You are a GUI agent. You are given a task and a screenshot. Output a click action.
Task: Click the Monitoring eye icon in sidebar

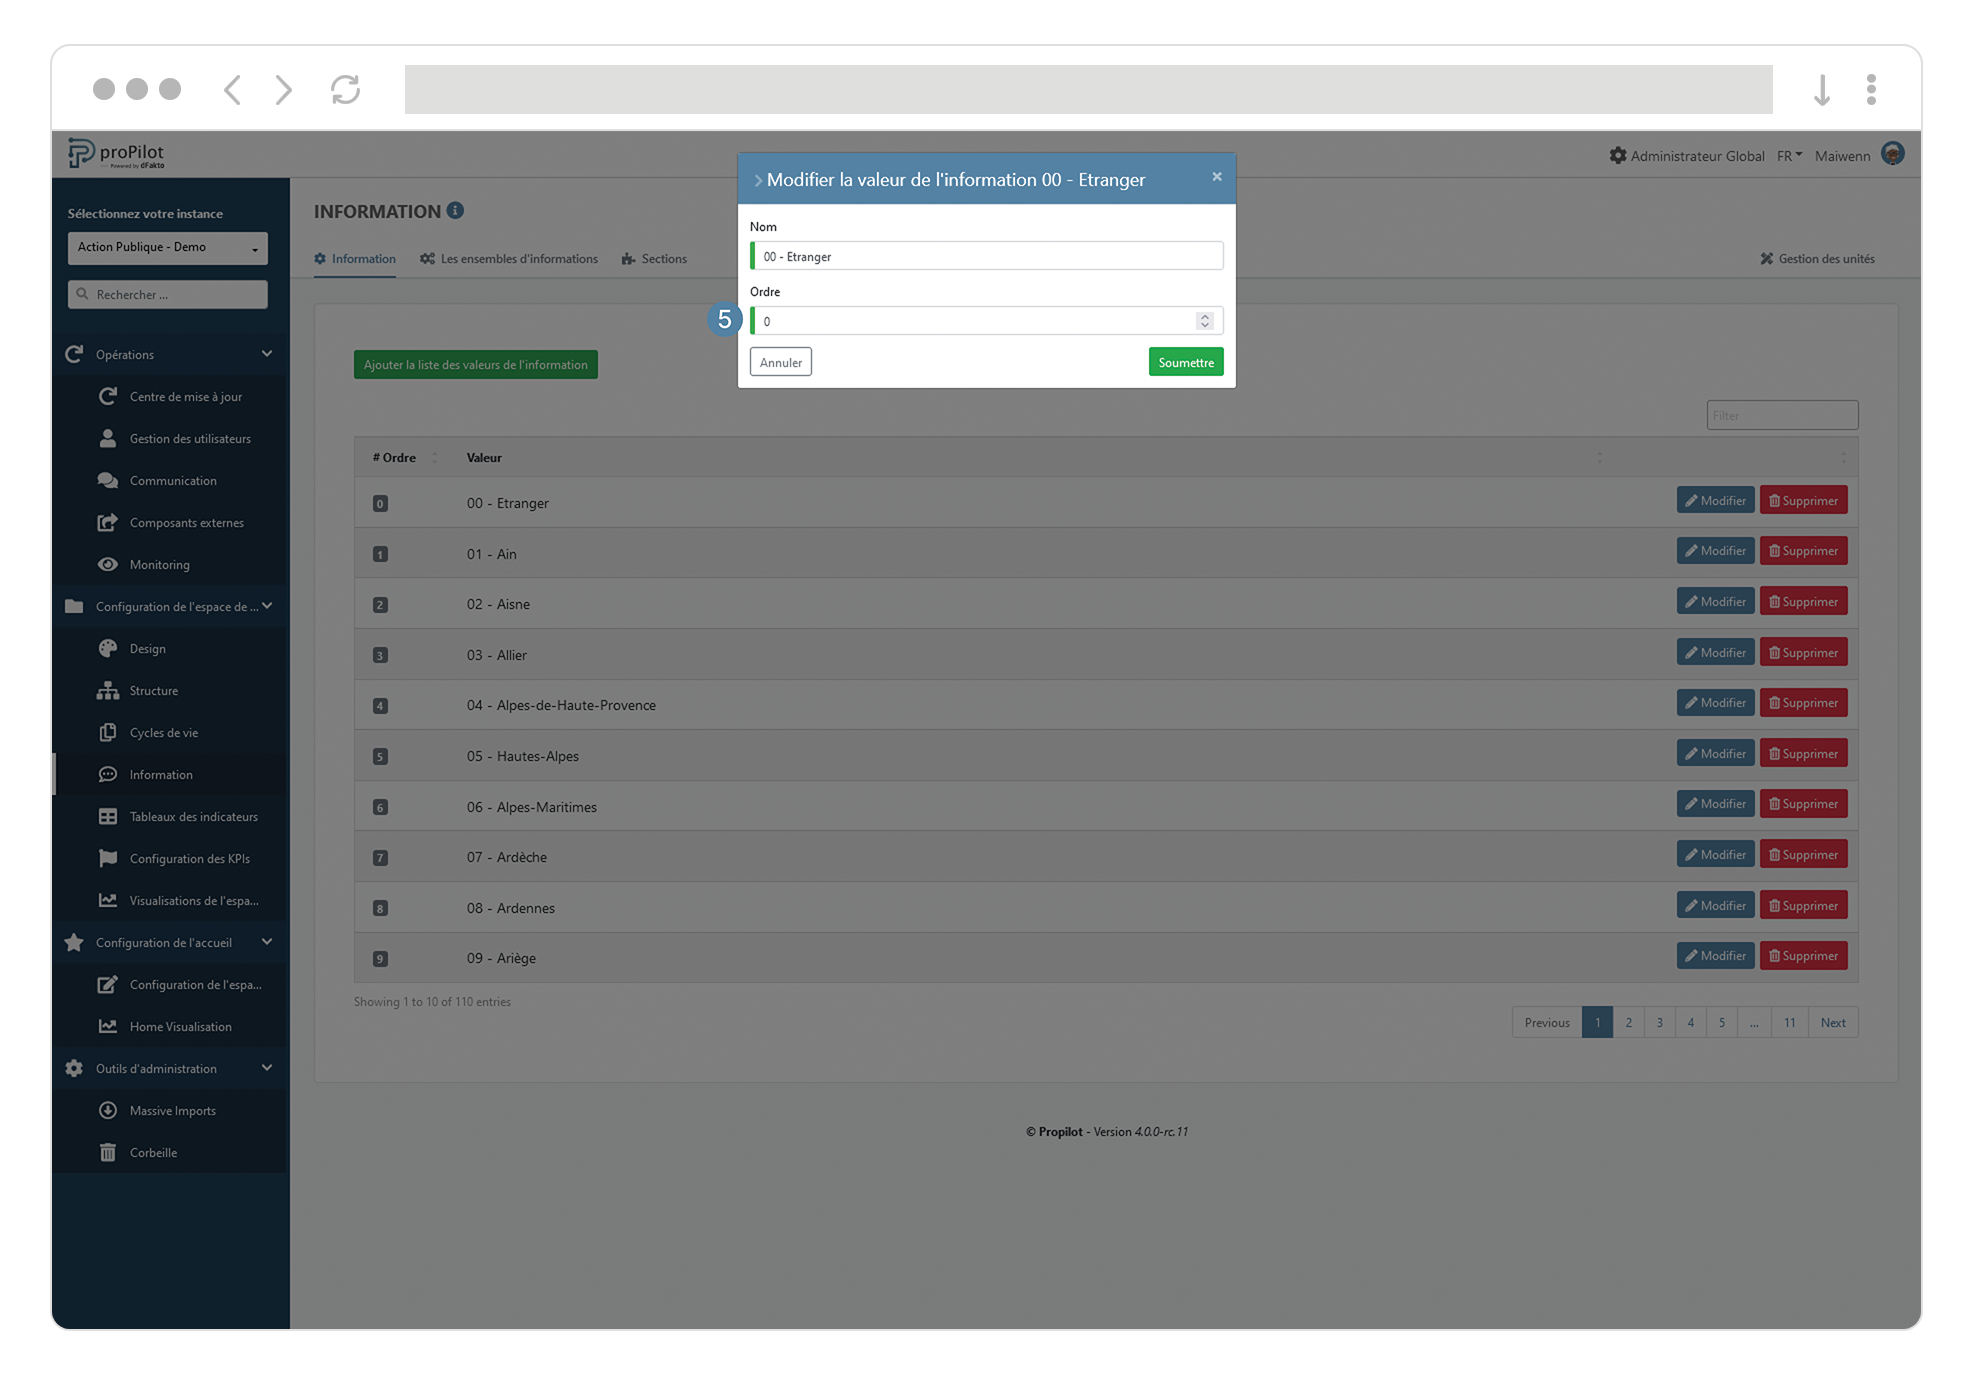pos(108,564)
